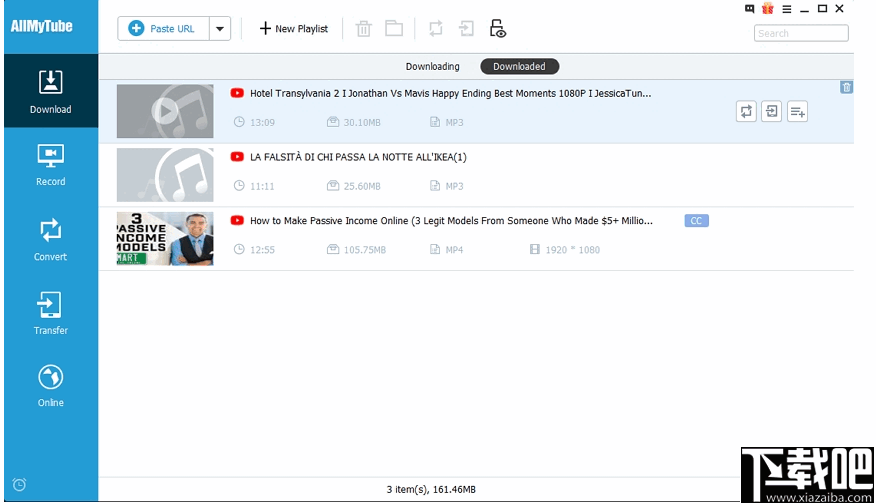Click the Passive Income Models video thumbnail

click(165, 239)
